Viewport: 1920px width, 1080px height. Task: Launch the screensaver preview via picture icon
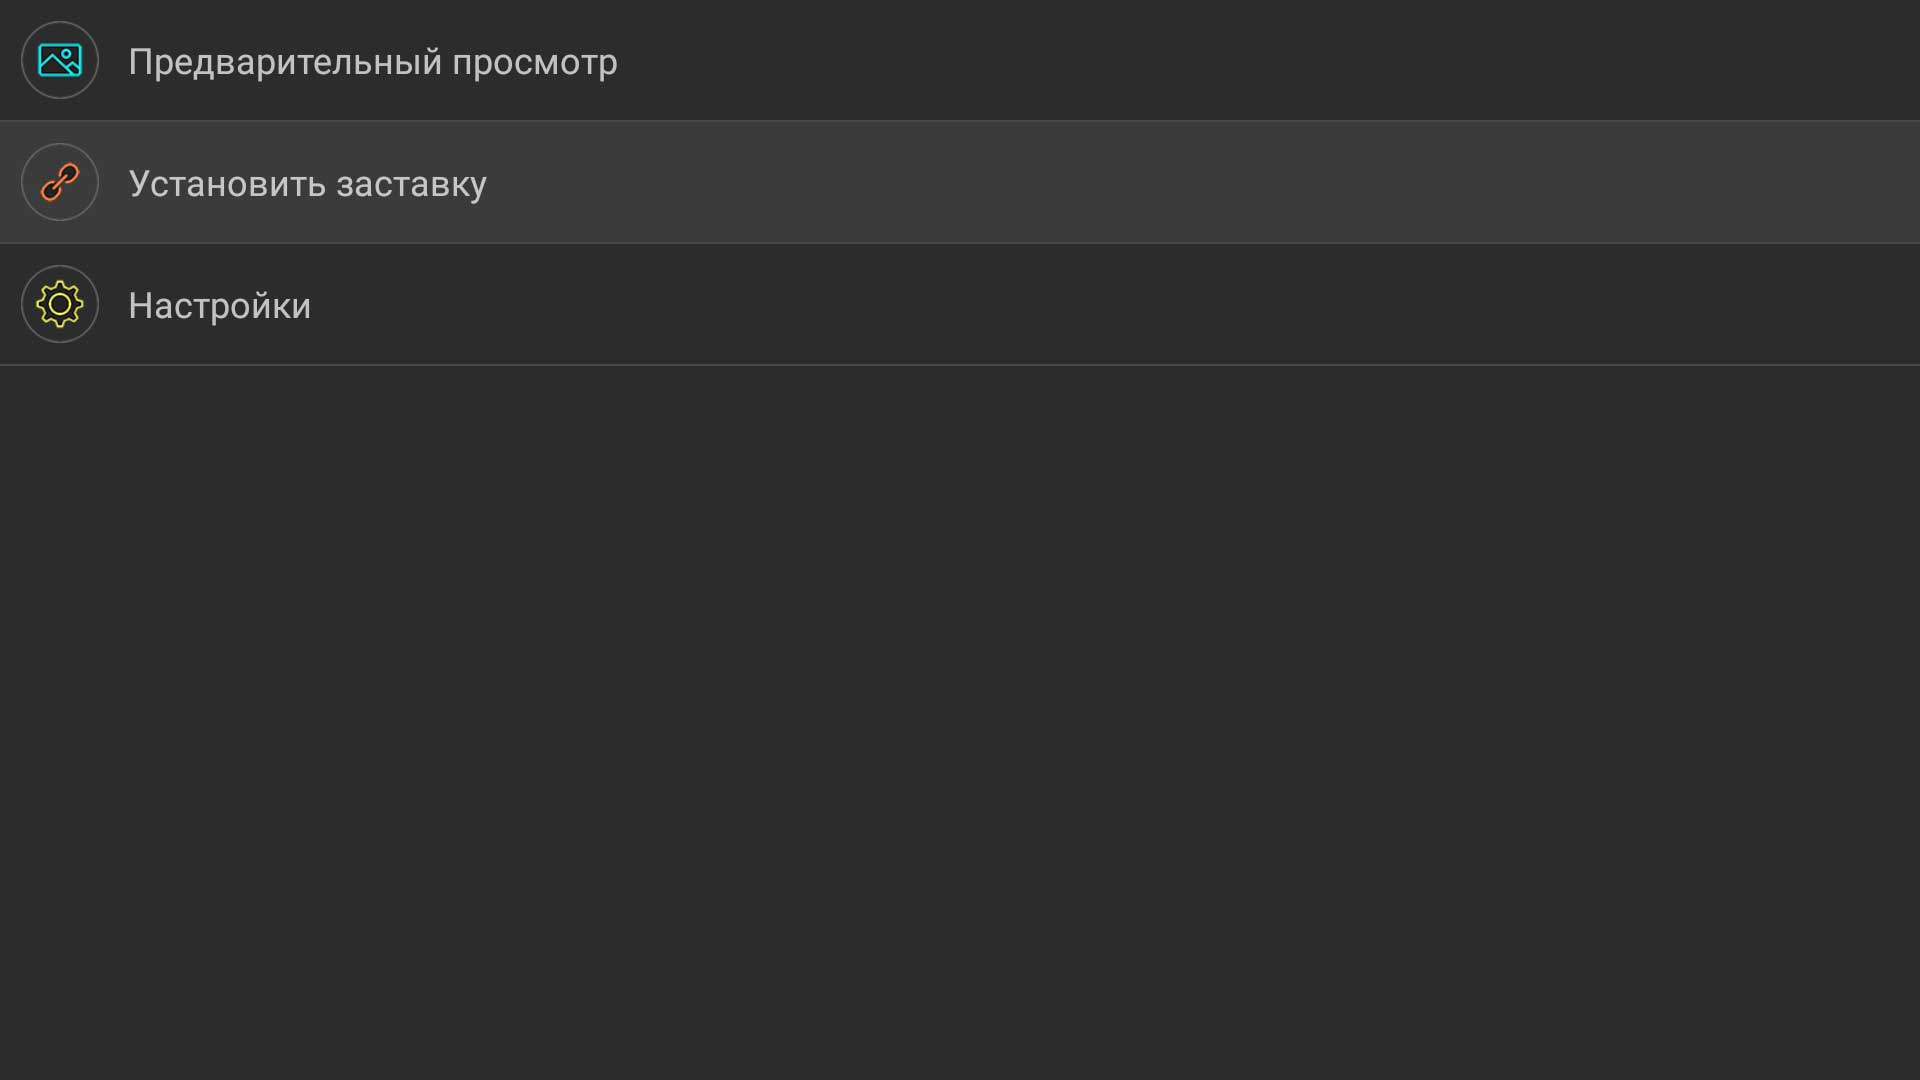pyautogui.click(x=60, y=60)
